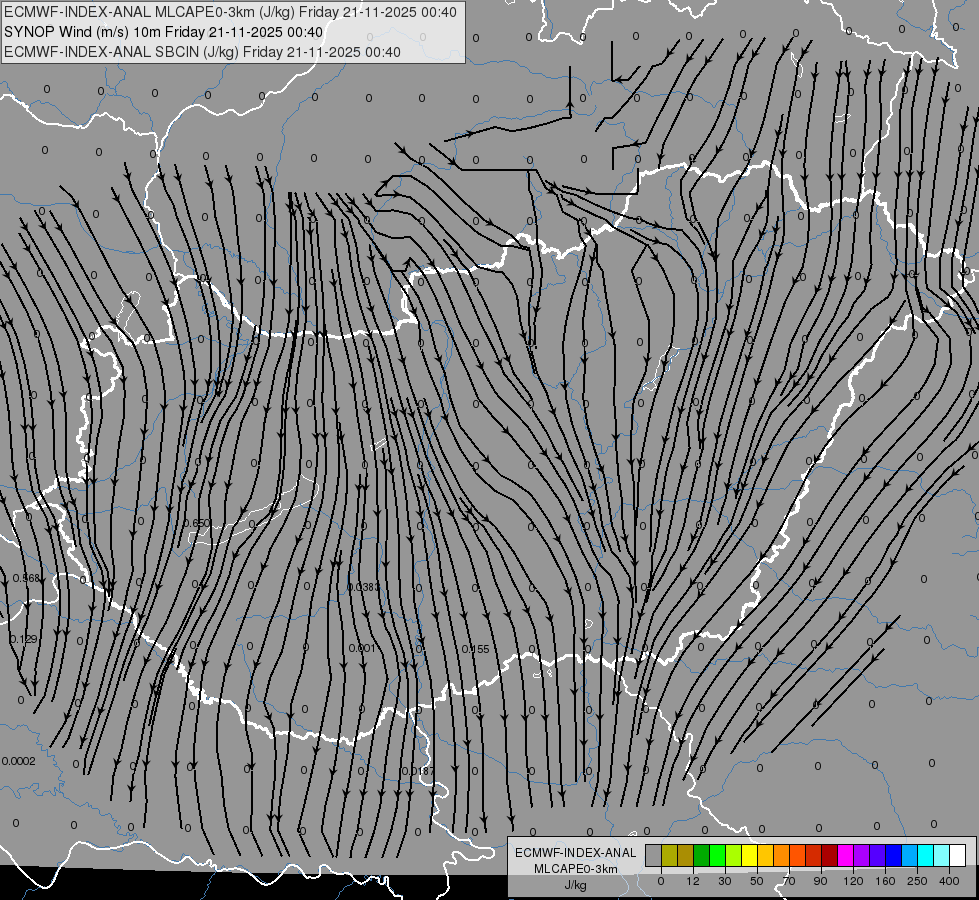Click the 0.129 value on the map

pyautogui.click(x=24, y=639)
